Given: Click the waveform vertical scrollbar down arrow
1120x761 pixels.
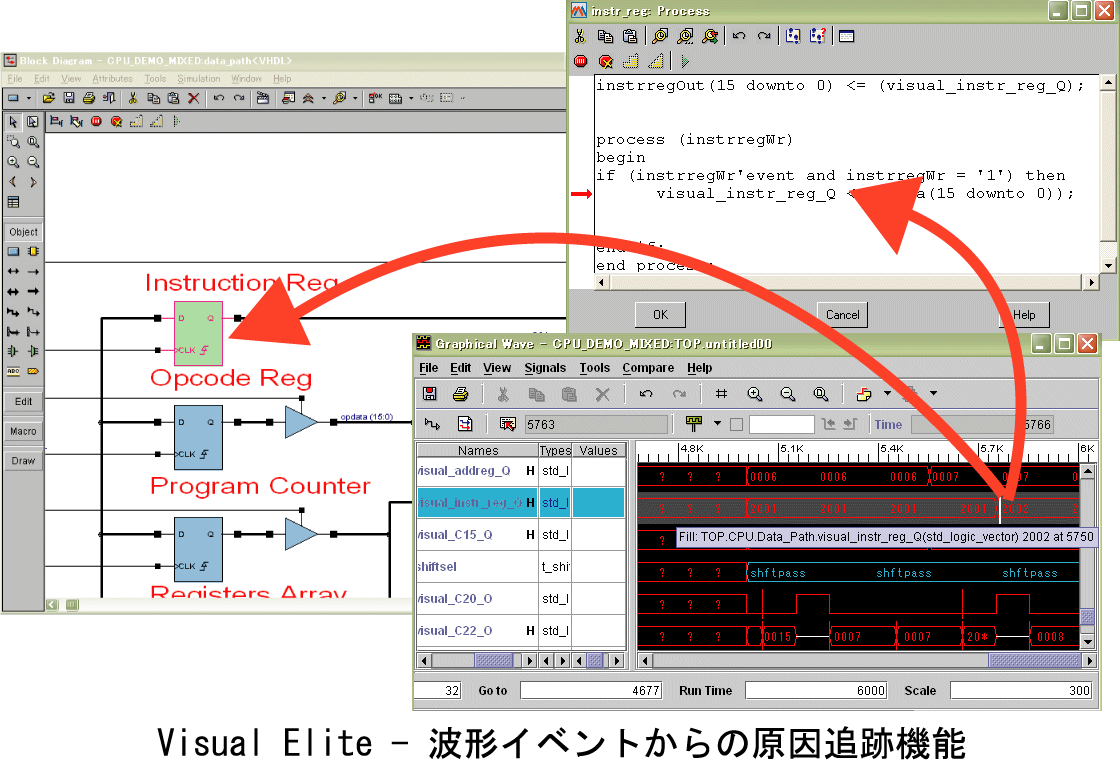Looking at the screenshot, I should [1087, 642].
